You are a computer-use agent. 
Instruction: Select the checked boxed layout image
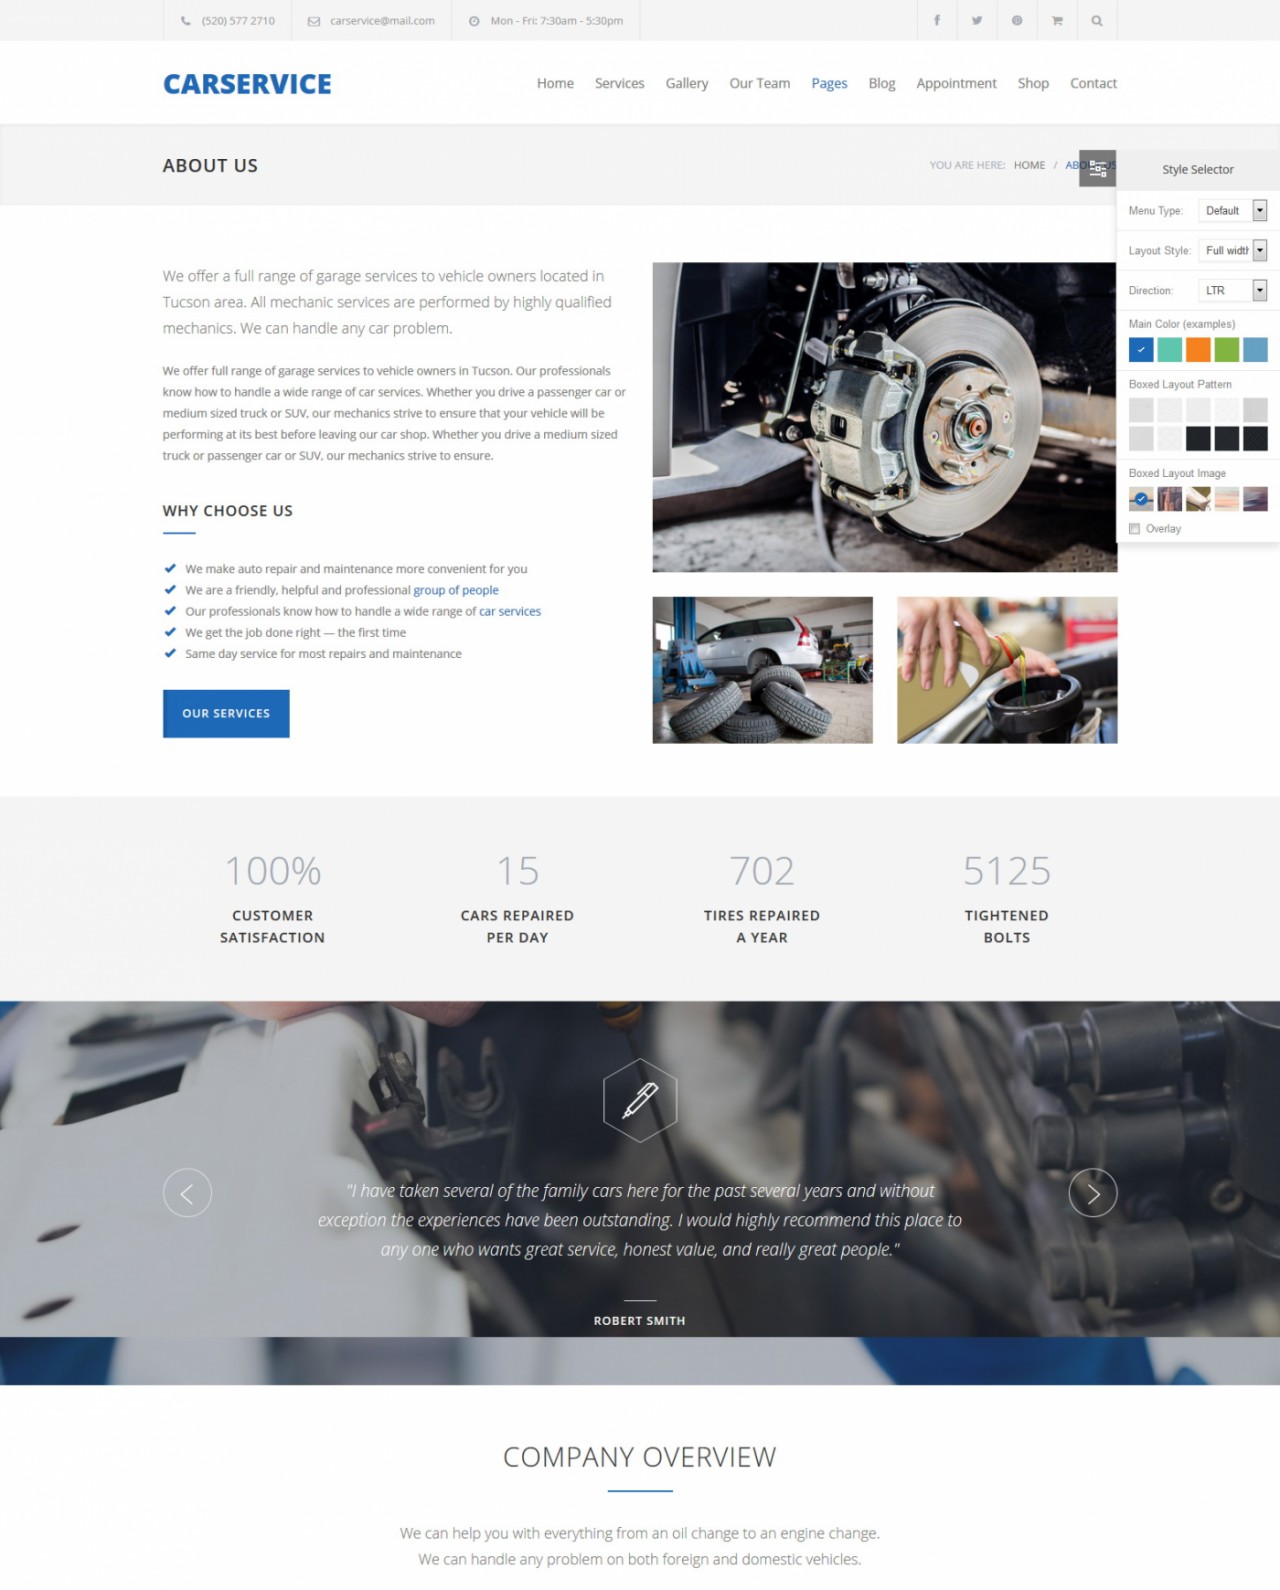[x=1141, y=498]
